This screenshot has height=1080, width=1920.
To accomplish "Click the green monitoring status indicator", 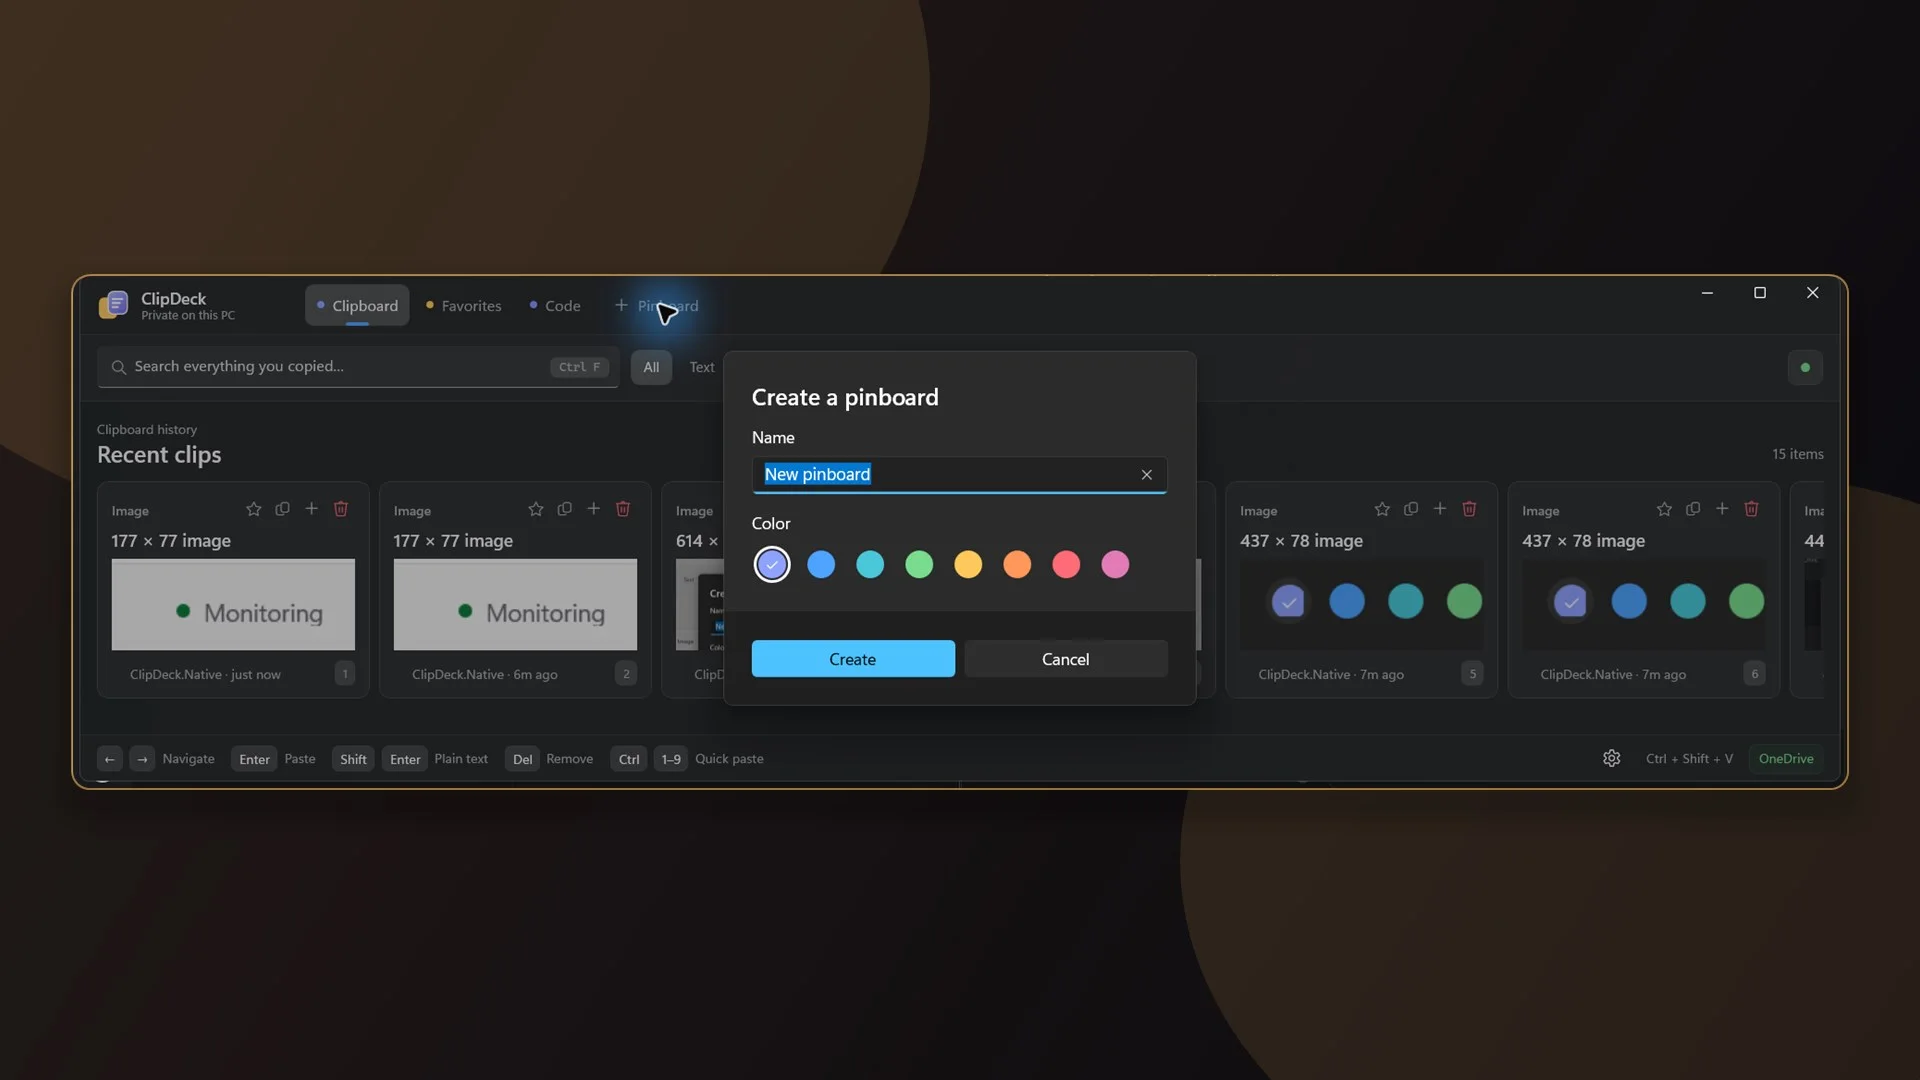I will coord(1805,367).
